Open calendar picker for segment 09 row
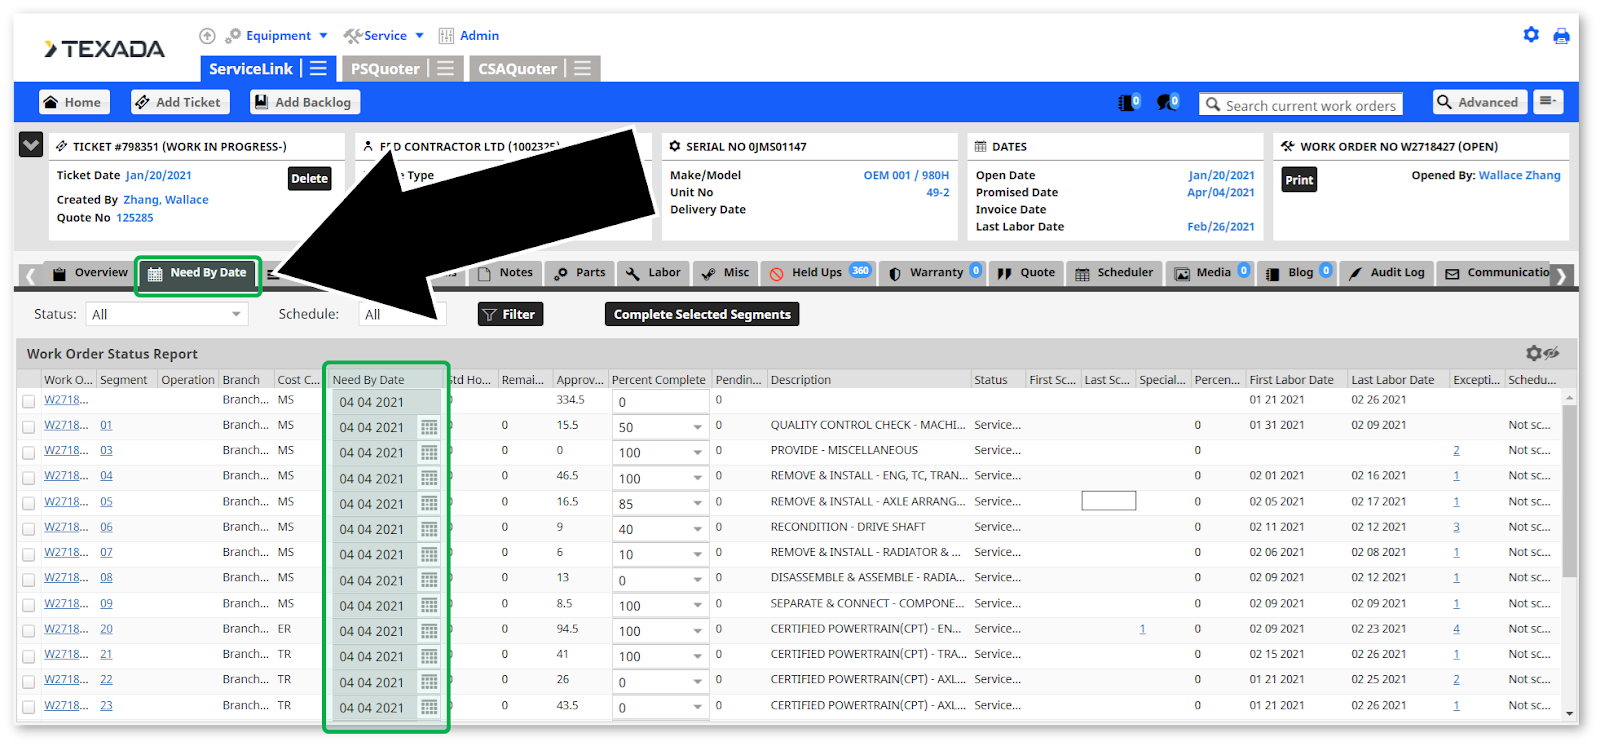 (x=429, y=605)
